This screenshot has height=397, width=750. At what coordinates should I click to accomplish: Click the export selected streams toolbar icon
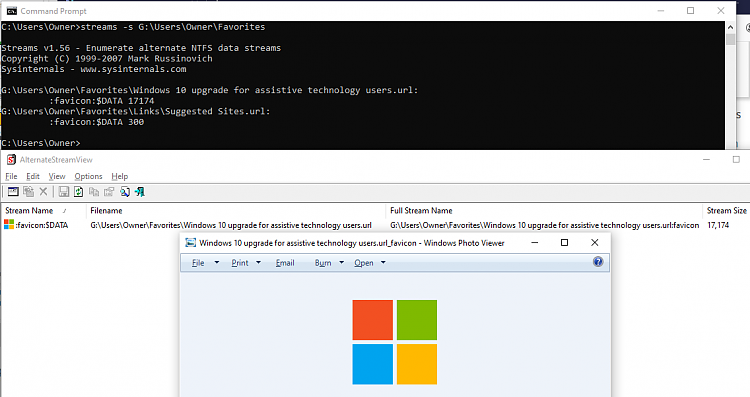tap(29, 192)
